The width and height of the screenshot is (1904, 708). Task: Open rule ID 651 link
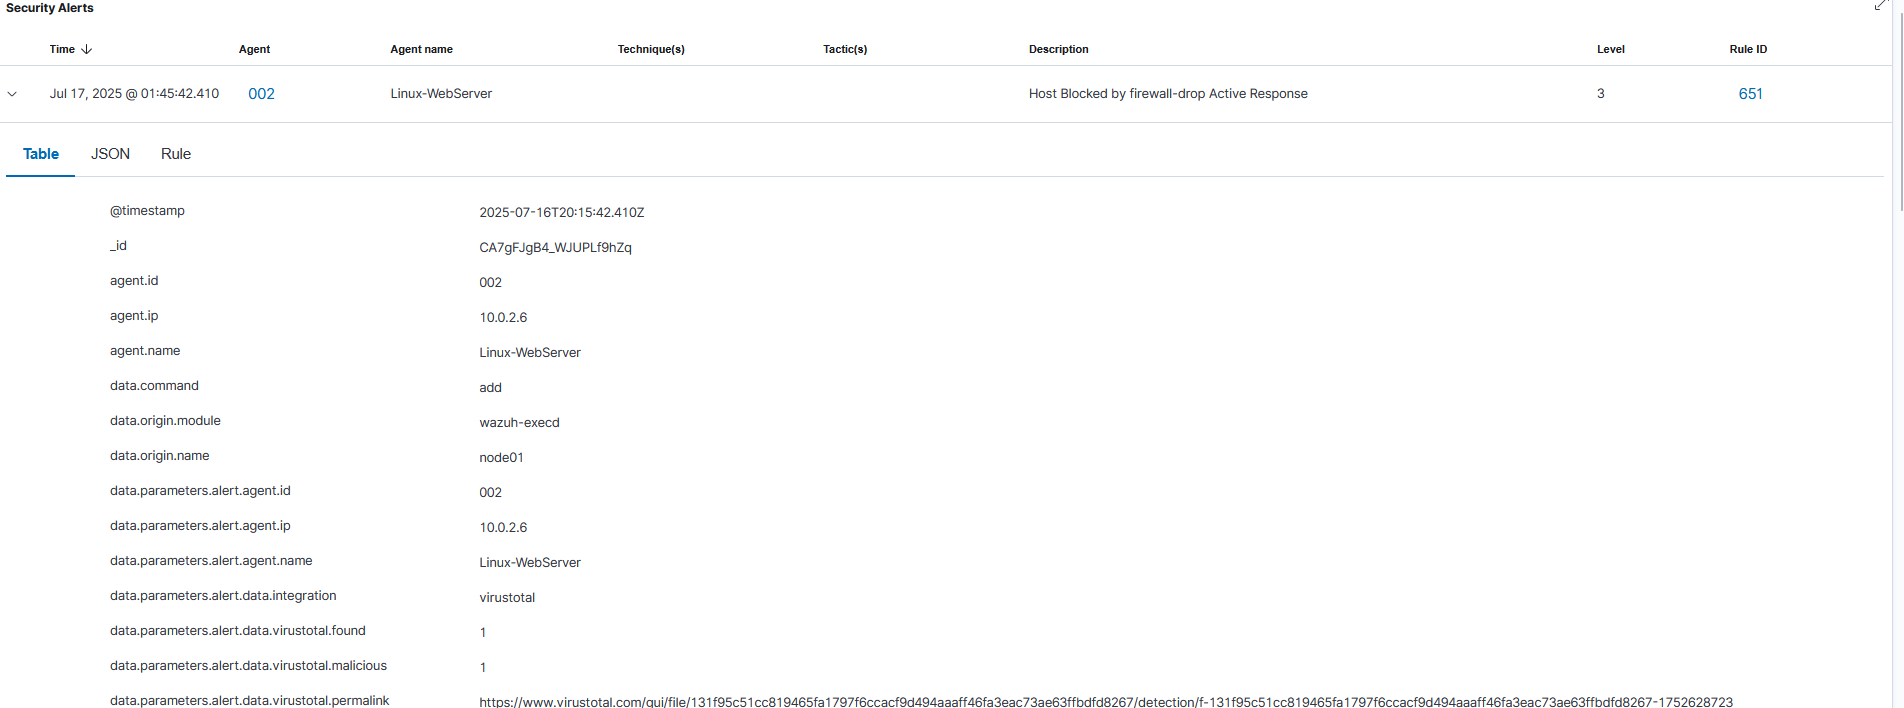[x=1750, y=94]
